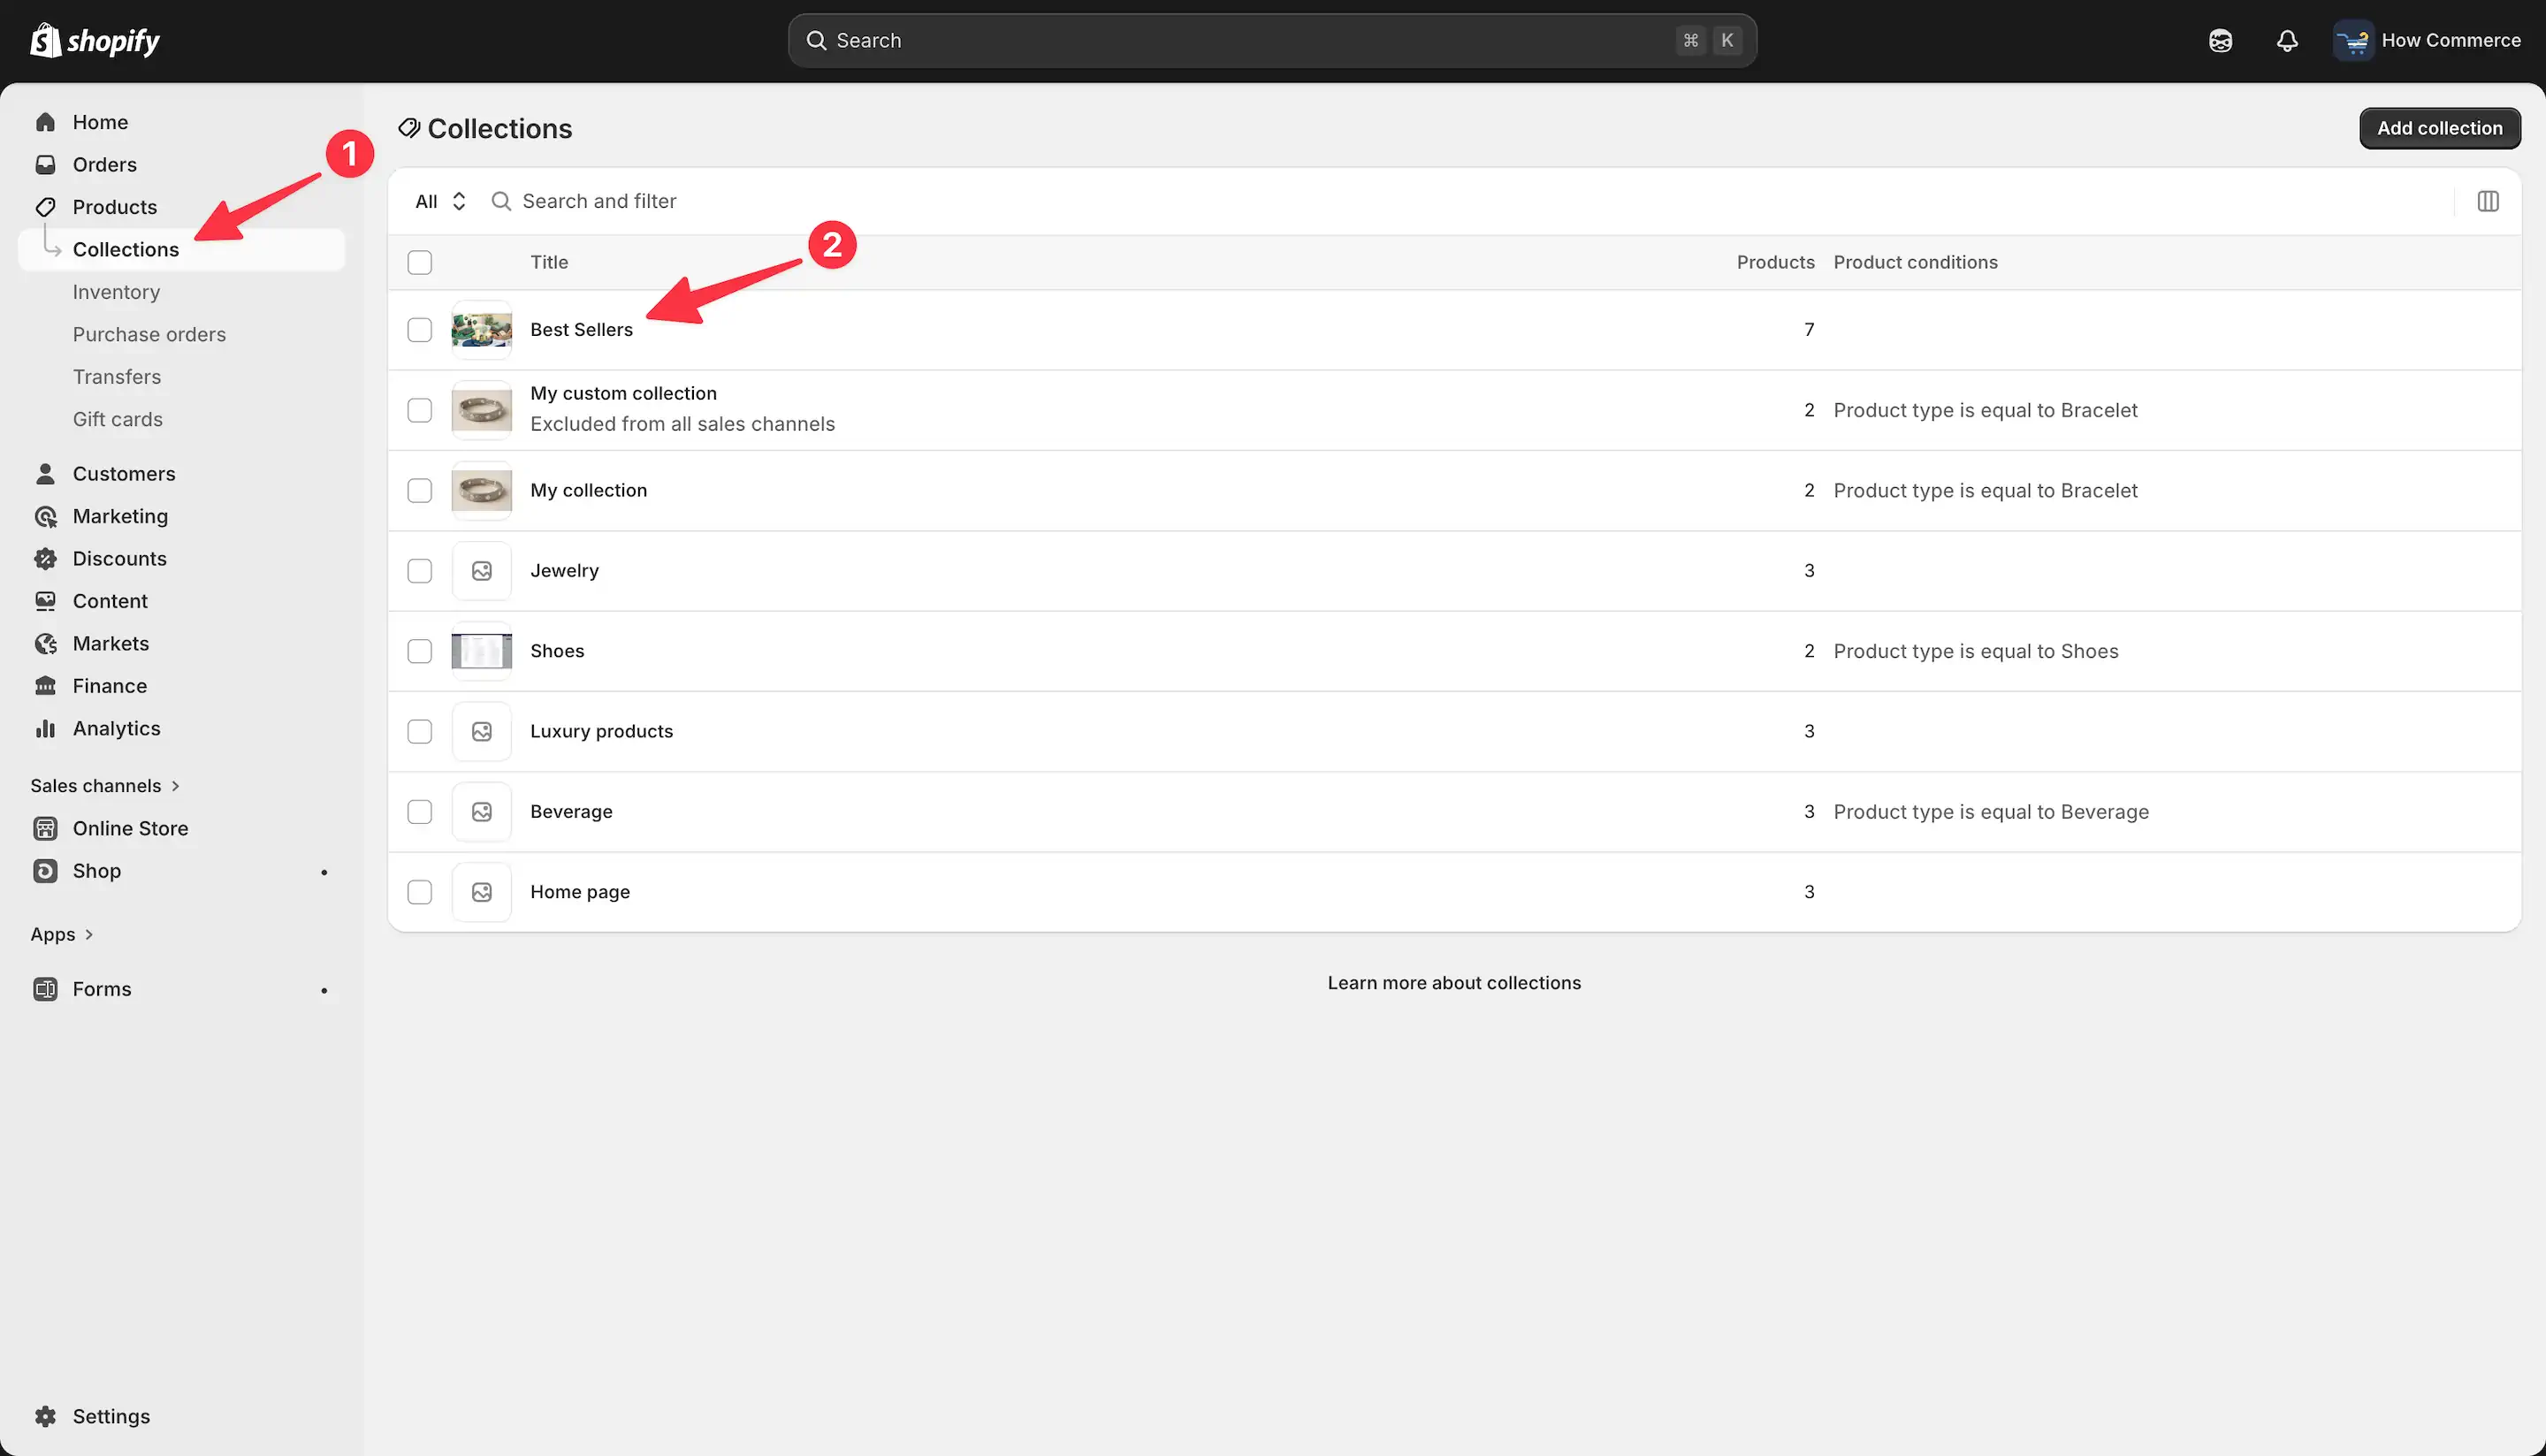Open Inventory in the sidebar

coord(116,292)
